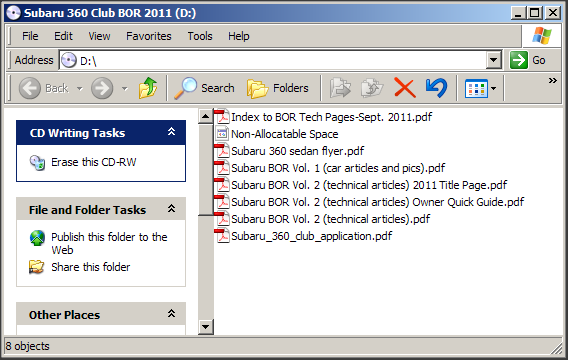Click the Views icon button
568x360 pixels.
point(476,88)
